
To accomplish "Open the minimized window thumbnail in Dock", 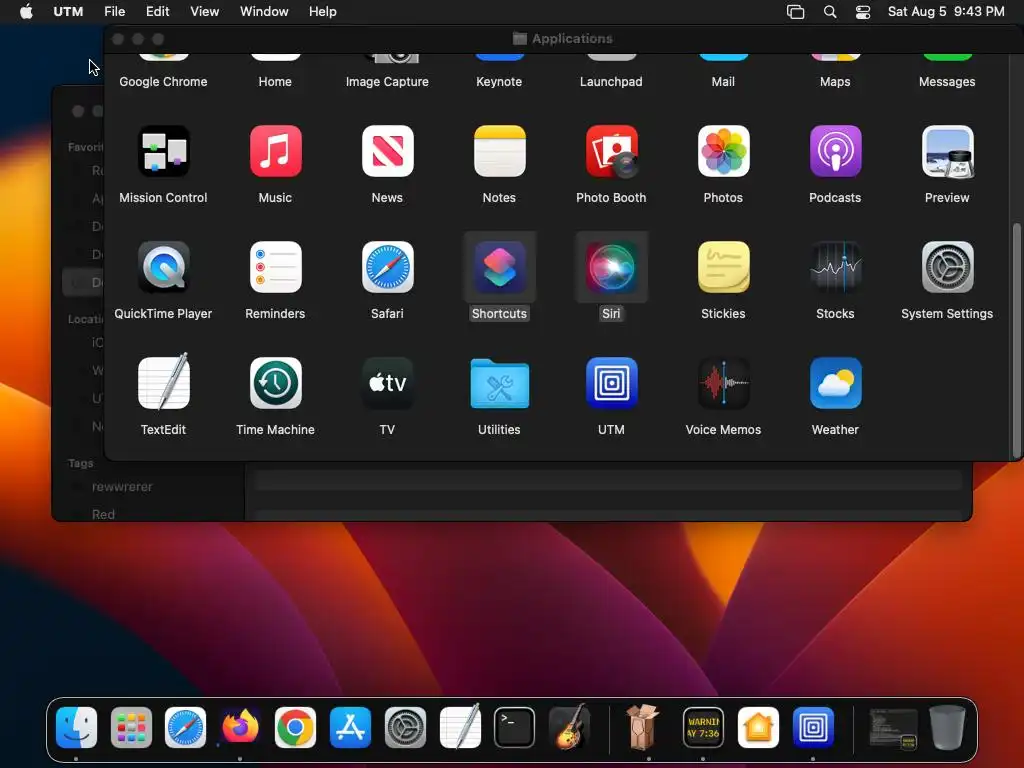I will [892, 728].
